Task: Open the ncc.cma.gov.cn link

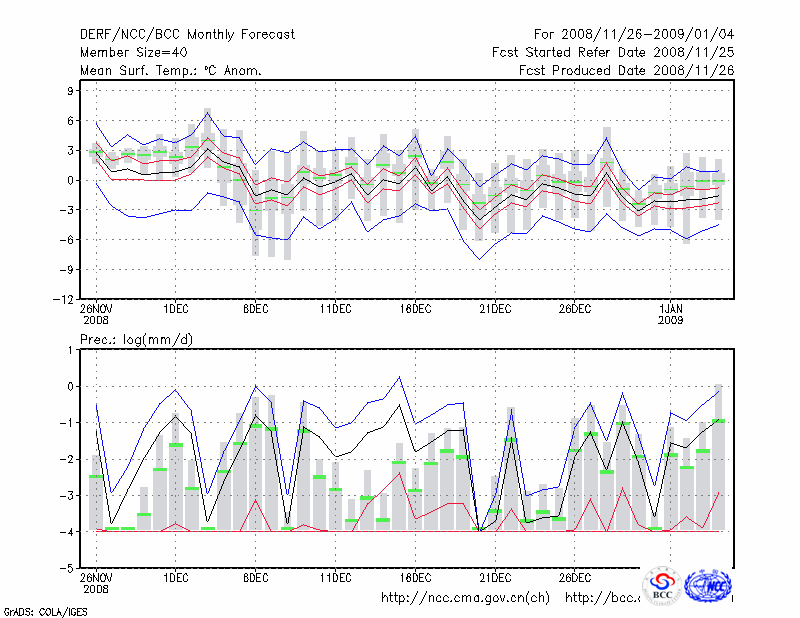Action: click(466, 598)
